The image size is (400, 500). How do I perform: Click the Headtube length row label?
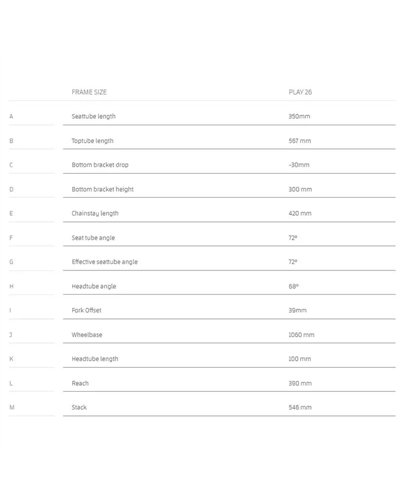pyautogui.click(x=95, y=359)
